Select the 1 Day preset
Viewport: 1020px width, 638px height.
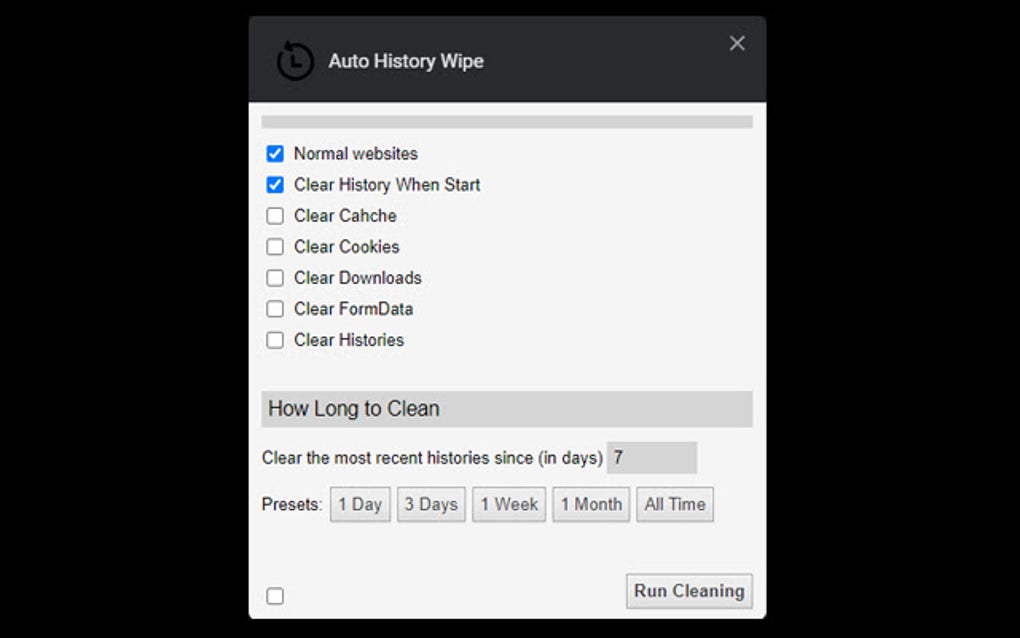click(x=359, y=504)
